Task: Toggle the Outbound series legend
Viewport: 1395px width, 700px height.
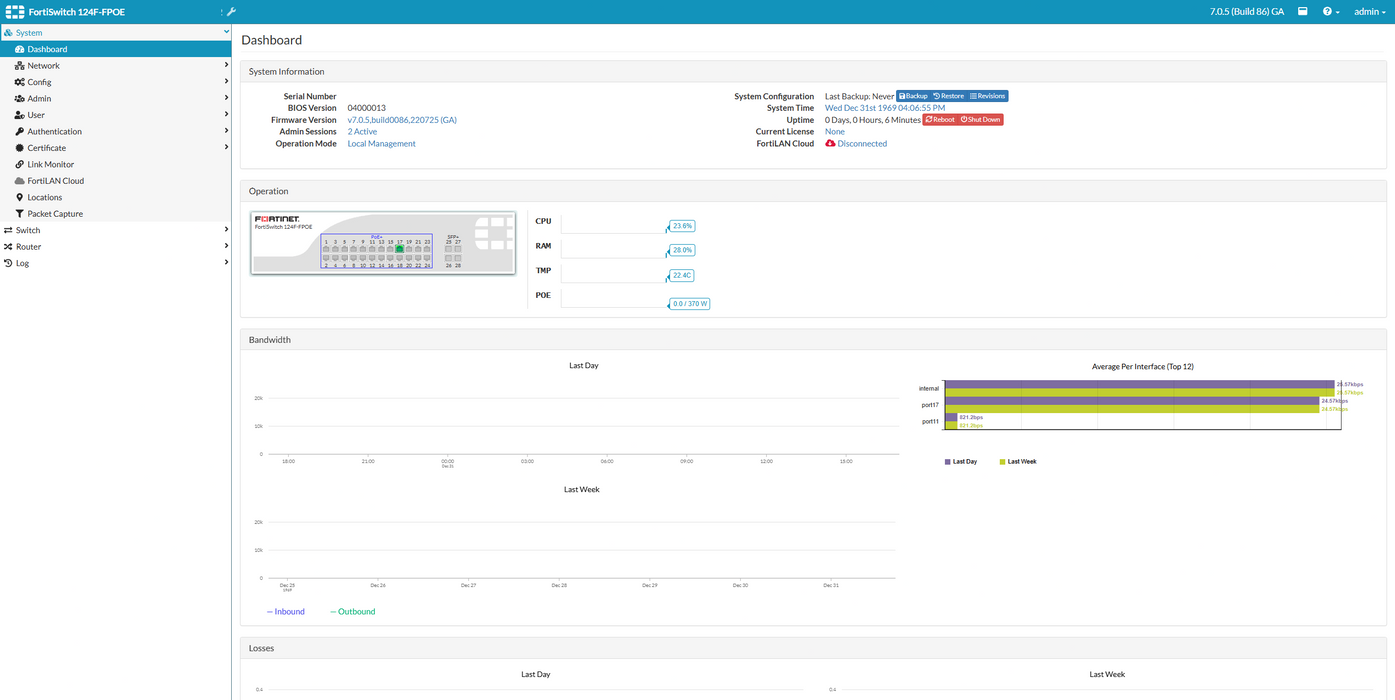Action: [352, 611]
